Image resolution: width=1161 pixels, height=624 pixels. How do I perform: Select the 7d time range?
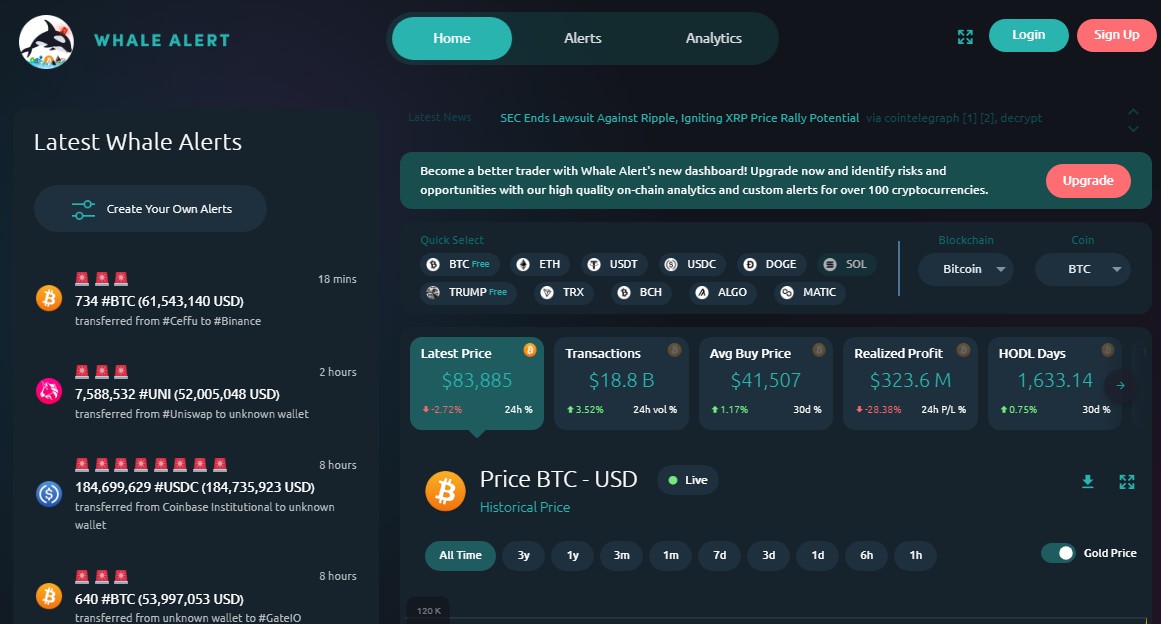[x=719, y=556]
